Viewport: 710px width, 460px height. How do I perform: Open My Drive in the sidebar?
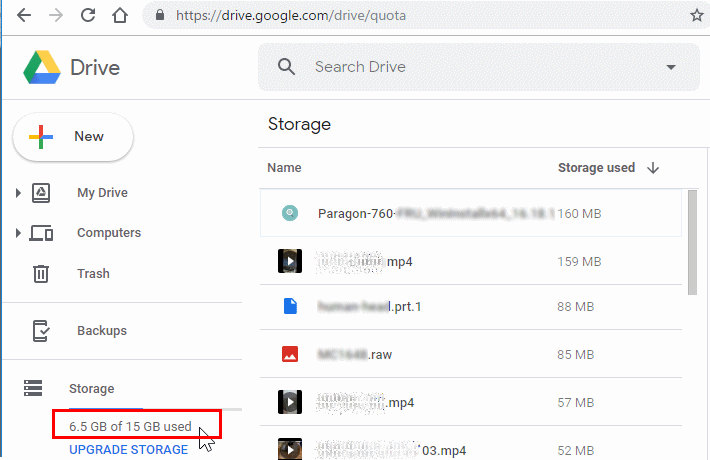(102, 193)
